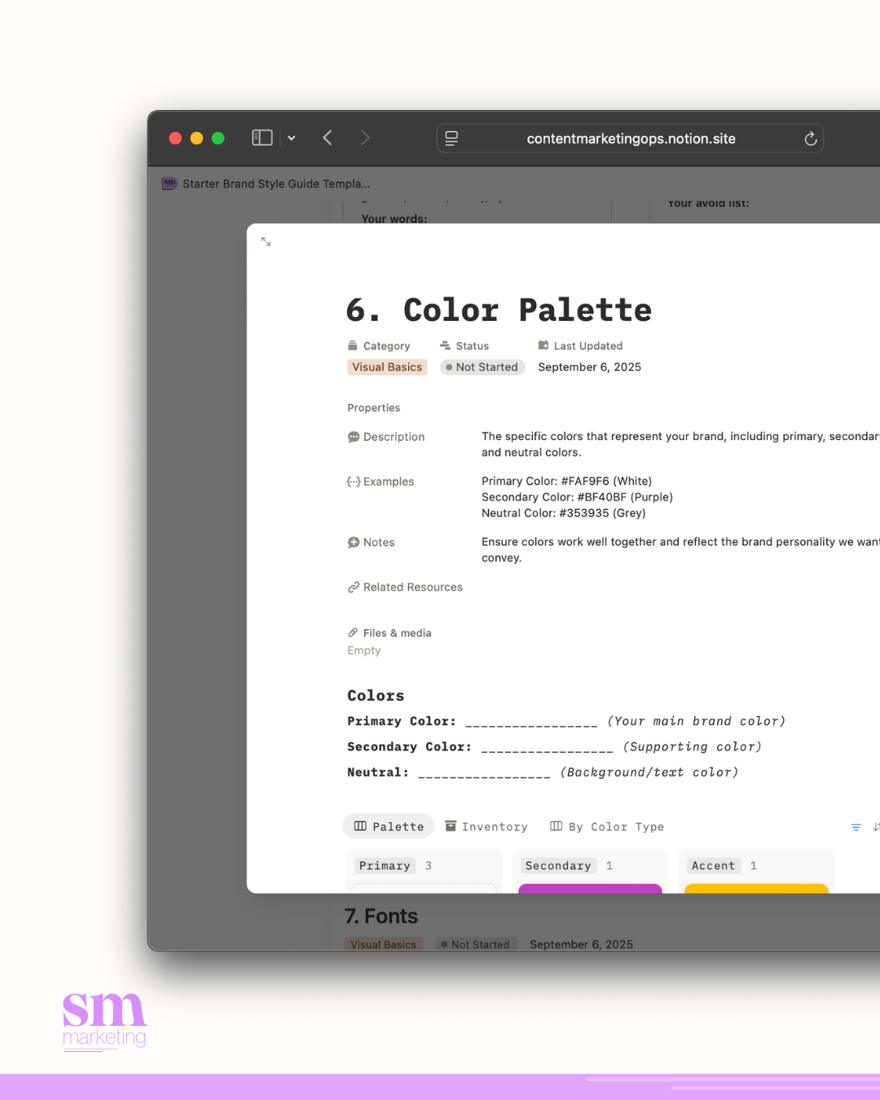Click the September 6, 2025 date value
The width and height of the screenshot is (880, 1100).
589,367
